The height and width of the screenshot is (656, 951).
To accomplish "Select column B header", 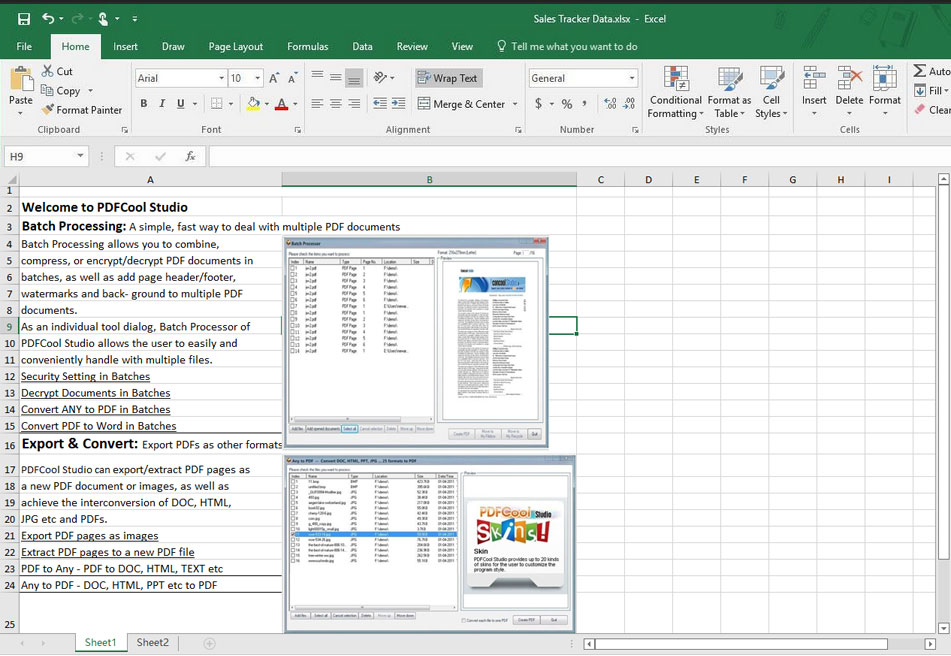I will (x=429, y=179).
